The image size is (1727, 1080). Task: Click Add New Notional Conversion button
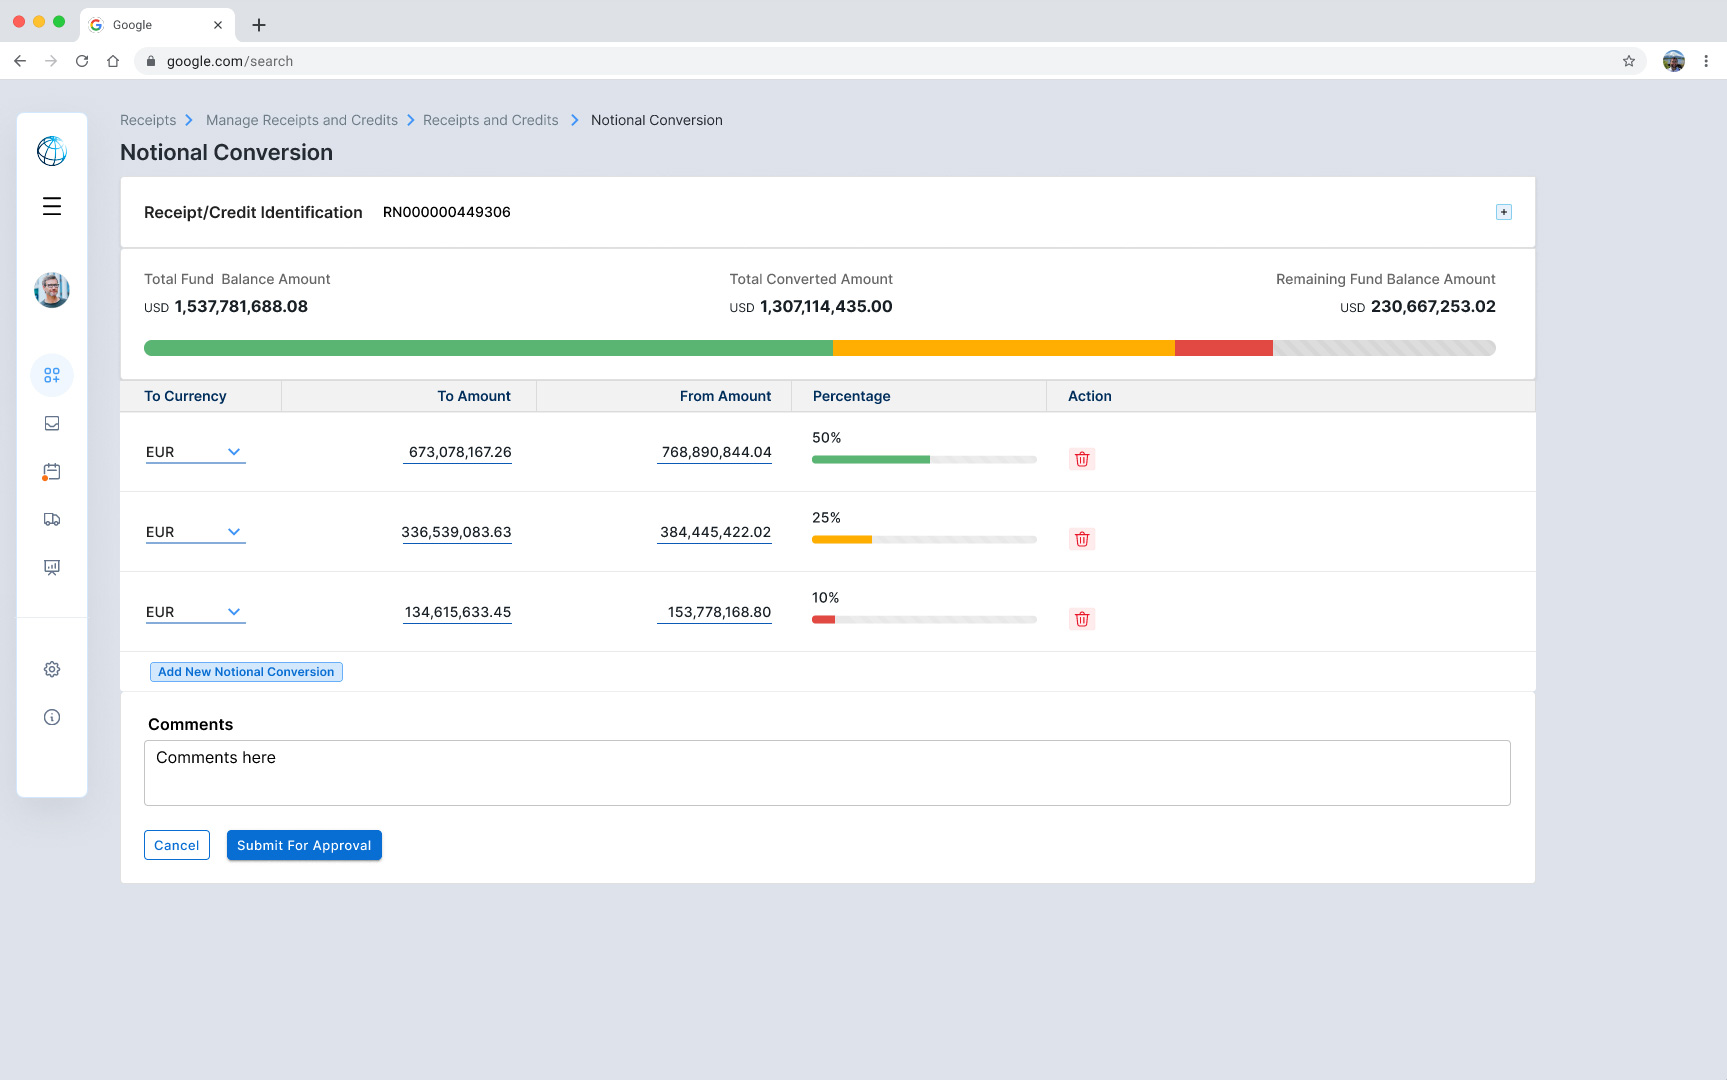pyautogui.click(x=246, y=672)
